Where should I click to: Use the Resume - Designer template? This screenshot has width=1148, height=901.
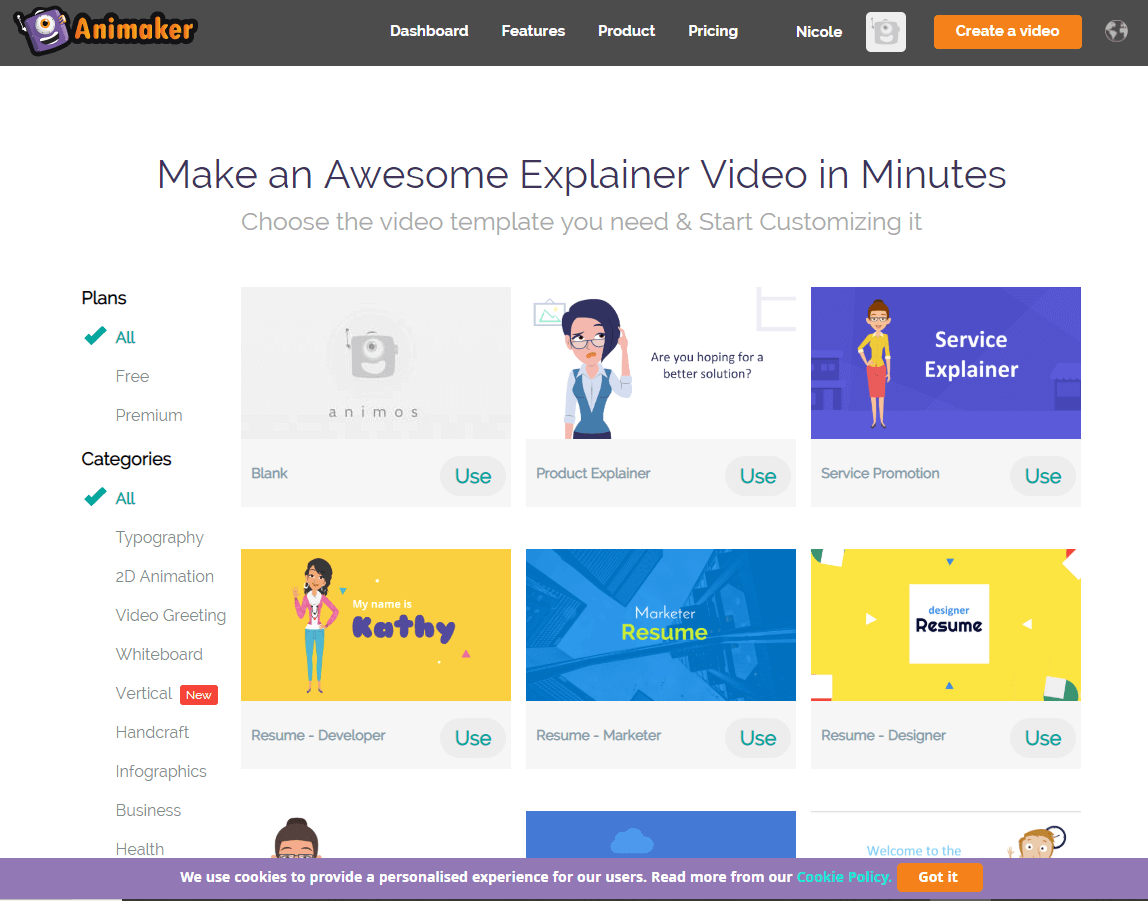pyautogui.click(x=1042, y=738)
